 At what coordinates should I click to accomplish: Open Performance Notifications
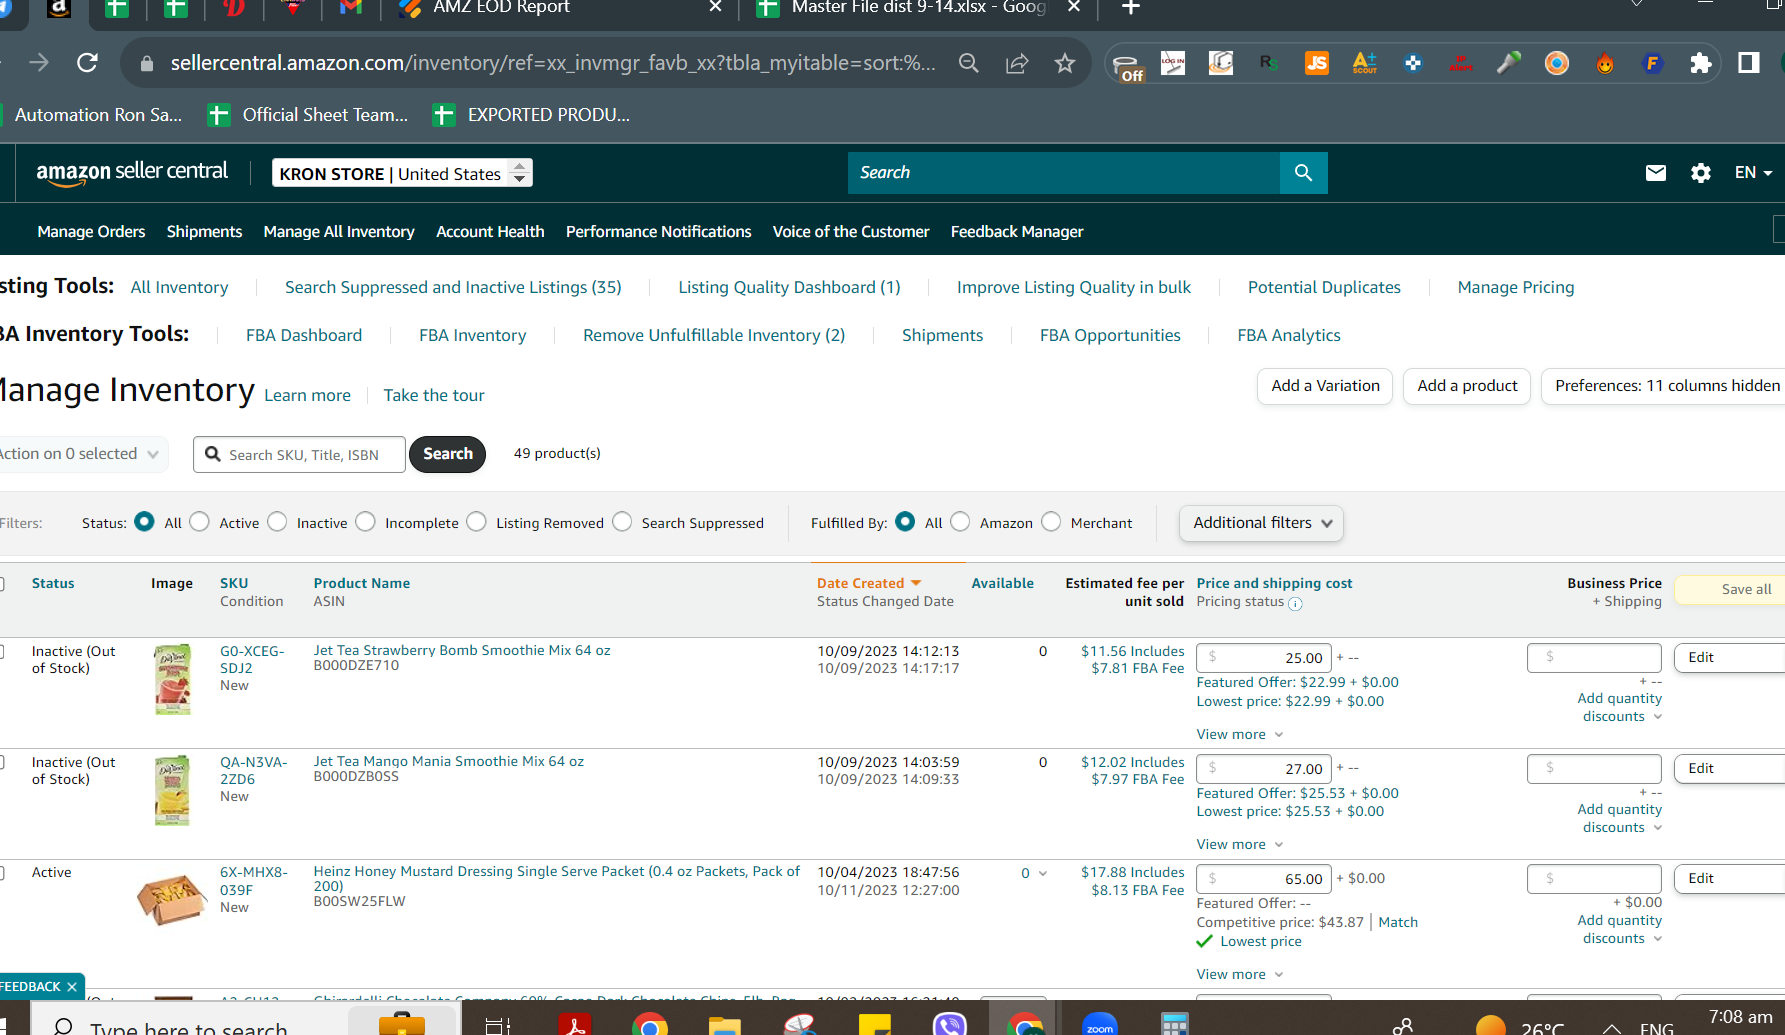(x=658, y=231)
